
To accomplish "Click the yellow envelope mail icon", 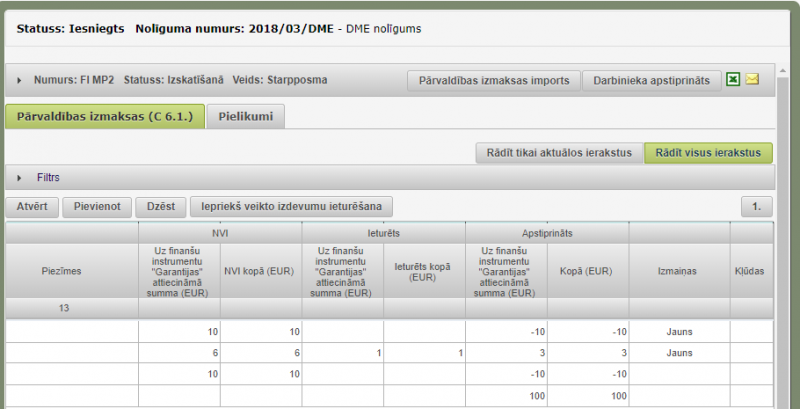I will pyautogui.click(x=752, y=80).
